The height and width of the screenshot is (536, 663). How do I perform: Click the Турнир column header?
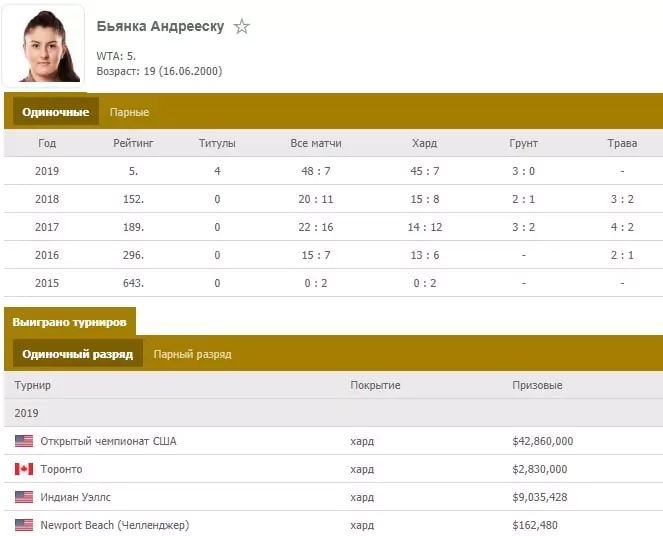[33, 385]
